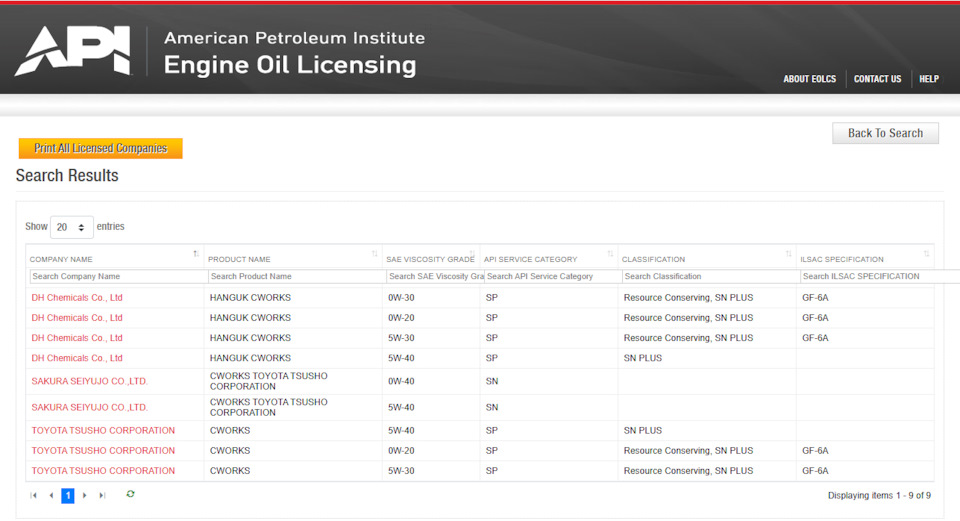Click Engine Oil Licensing title
Image resolution: width=960 pixels, height=521 pixels.
tap(290, 65)
